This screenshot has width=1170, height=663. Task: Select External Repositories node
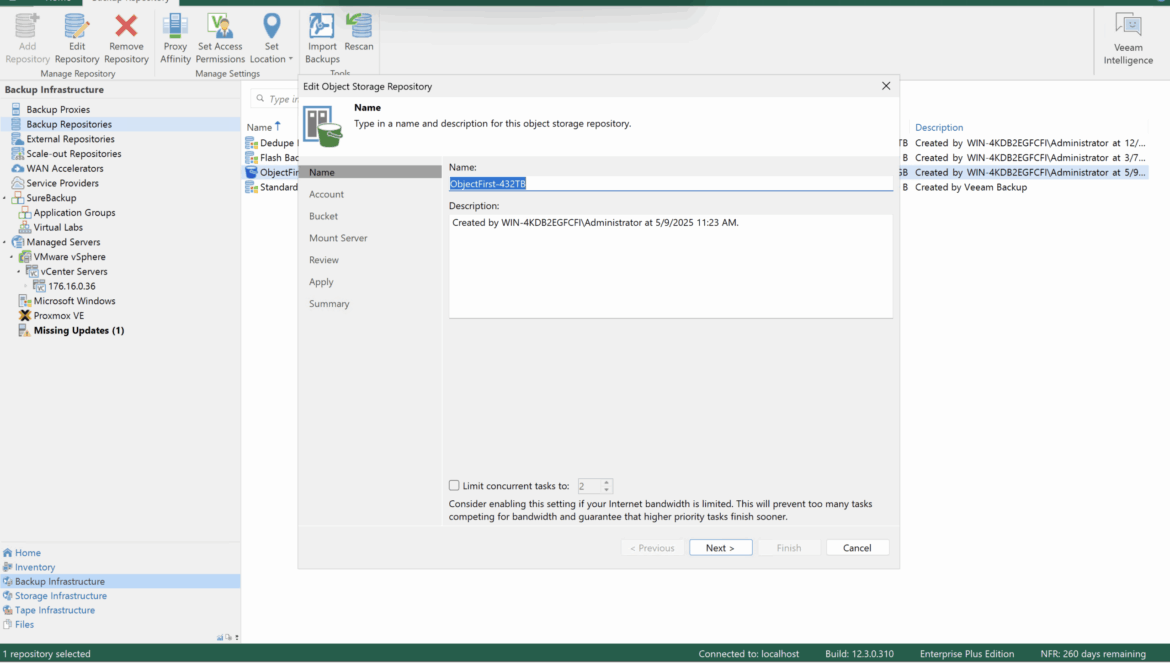point(70,139)
